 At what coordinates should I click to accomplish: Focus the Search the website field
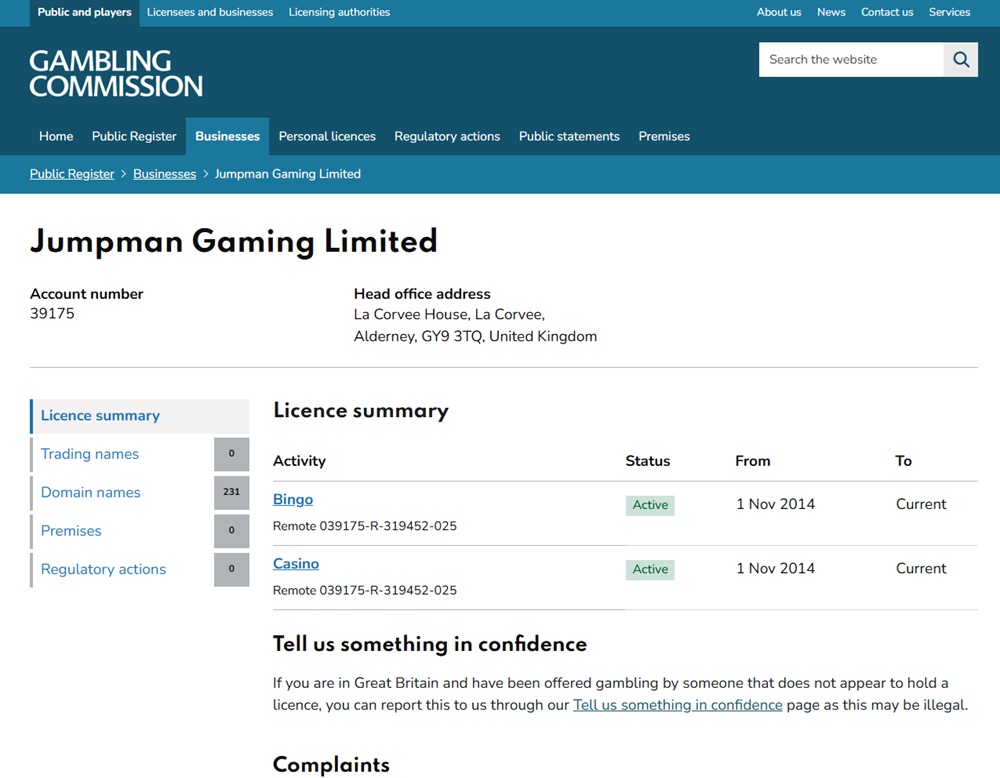[x=851, y=59]
